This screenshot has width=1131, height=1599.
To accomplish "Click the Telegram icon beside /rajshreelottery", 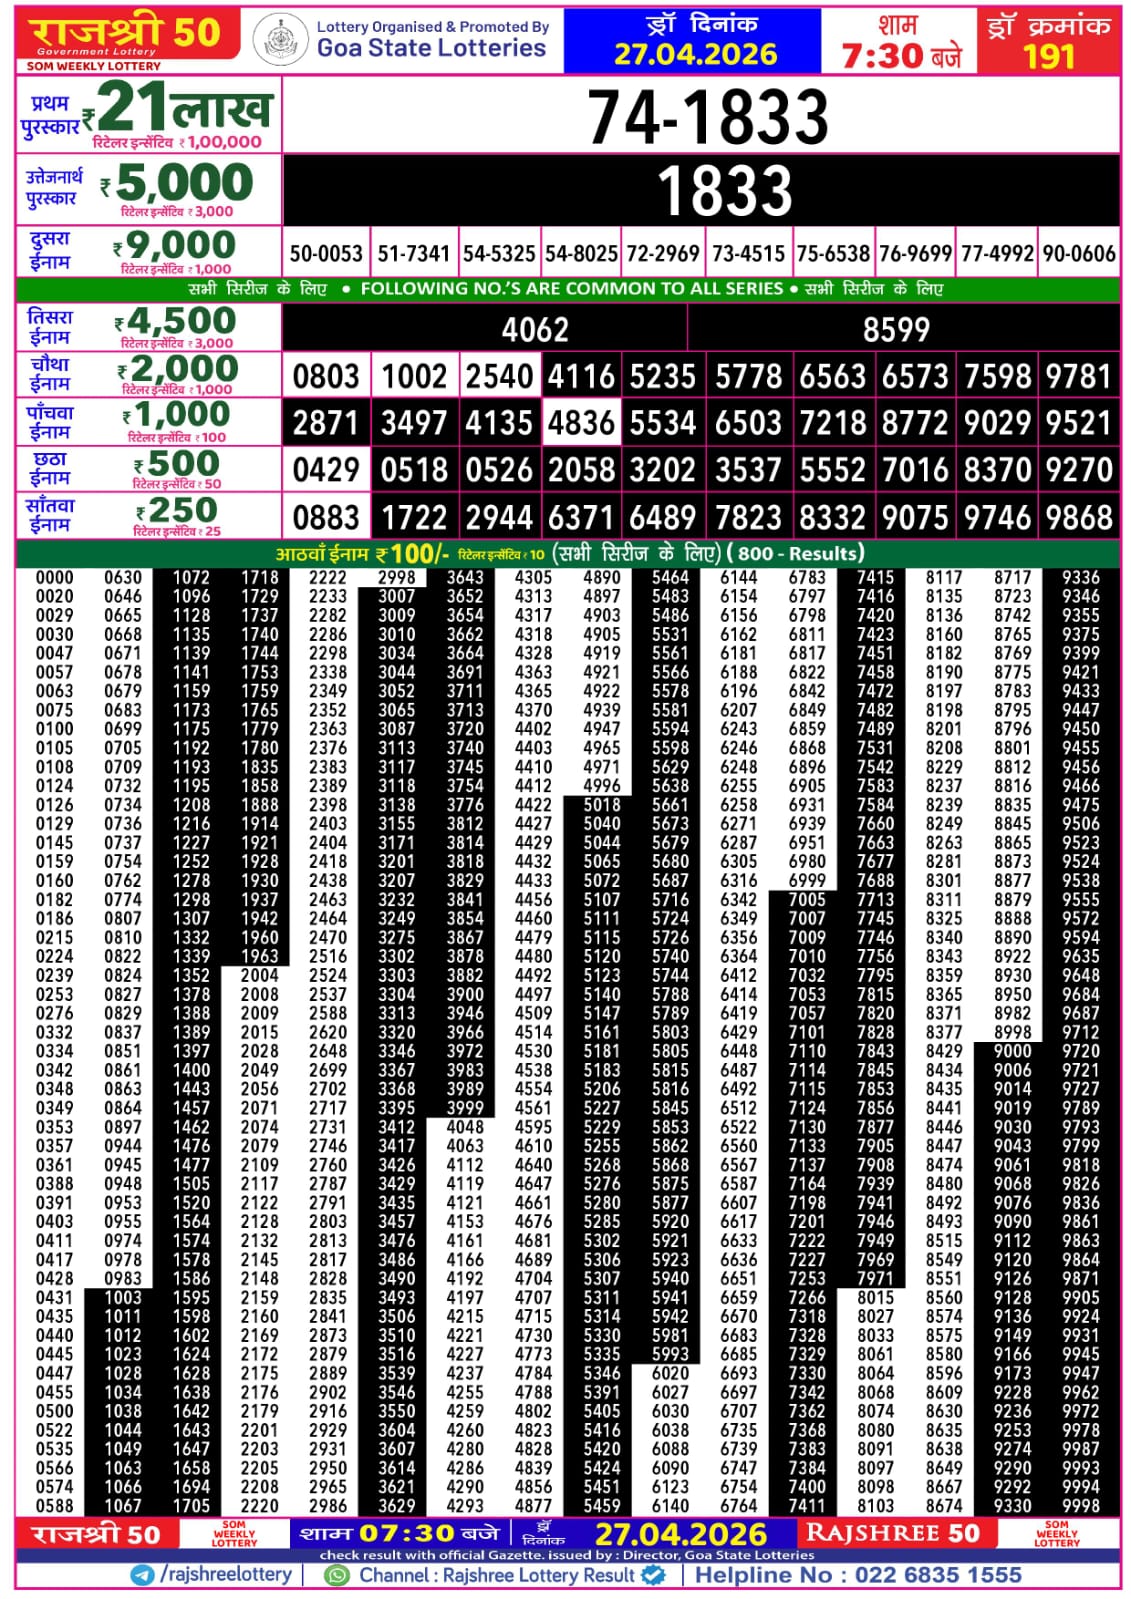I will [x=142, y=1575].
